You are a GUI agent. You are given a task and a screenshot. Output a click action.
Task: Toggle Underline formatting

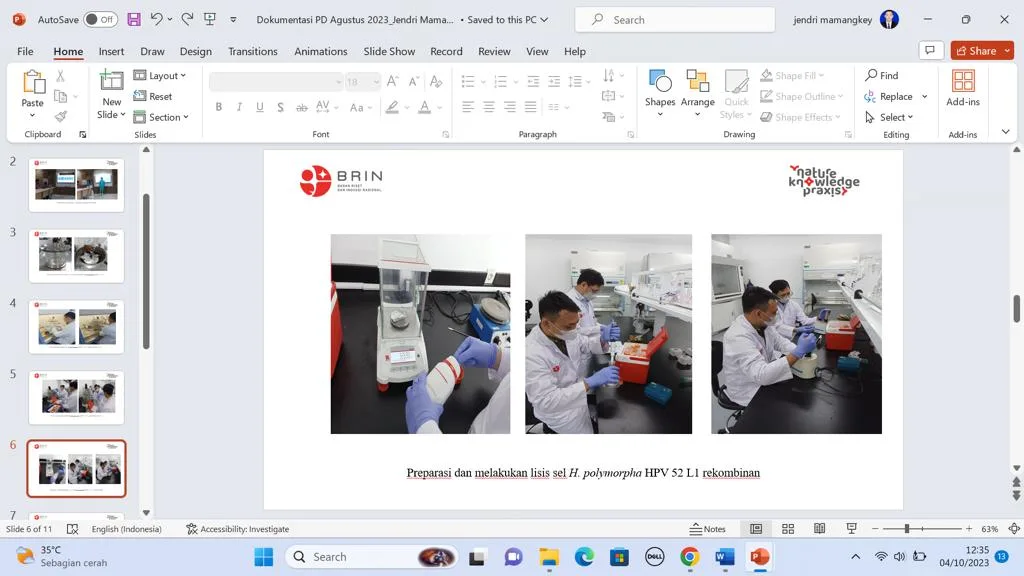click(x=260, y=107)
